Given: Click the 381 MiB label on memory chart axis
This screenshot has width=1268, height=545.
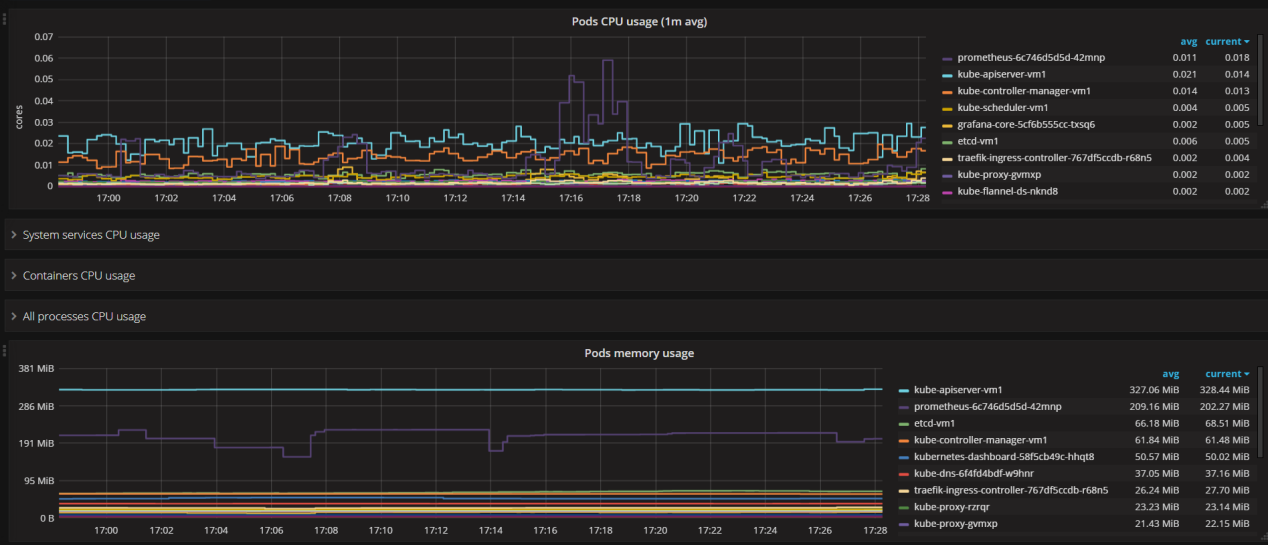Looking at the screenshot, I should (35, 369).
